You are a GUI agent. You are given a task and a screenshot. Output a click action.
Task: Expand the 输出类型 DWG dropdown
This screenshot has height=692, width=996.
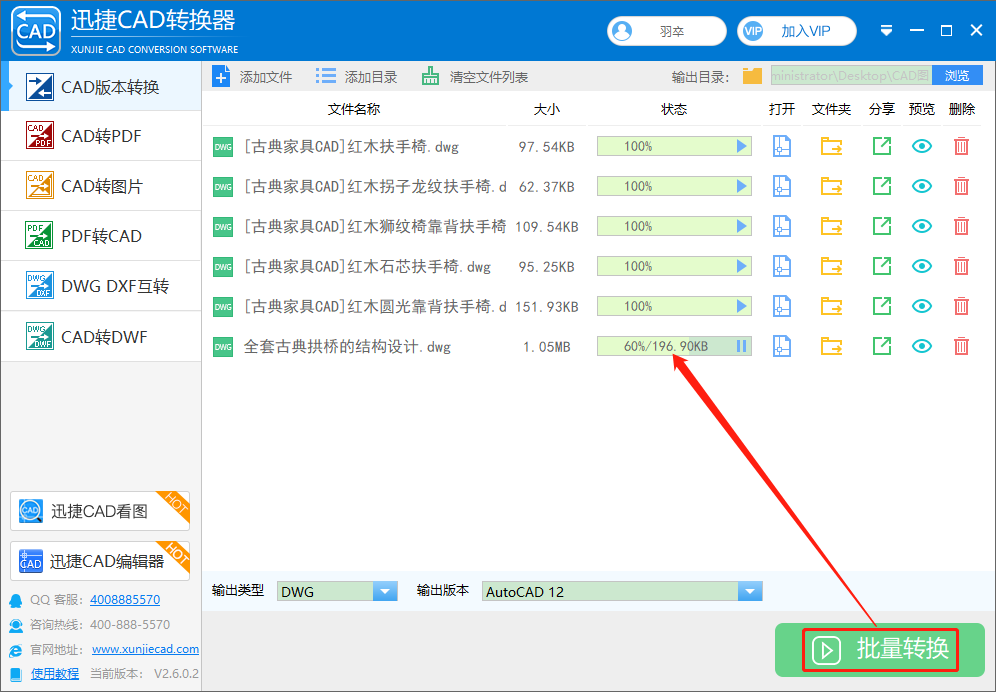tap(385, 592)
